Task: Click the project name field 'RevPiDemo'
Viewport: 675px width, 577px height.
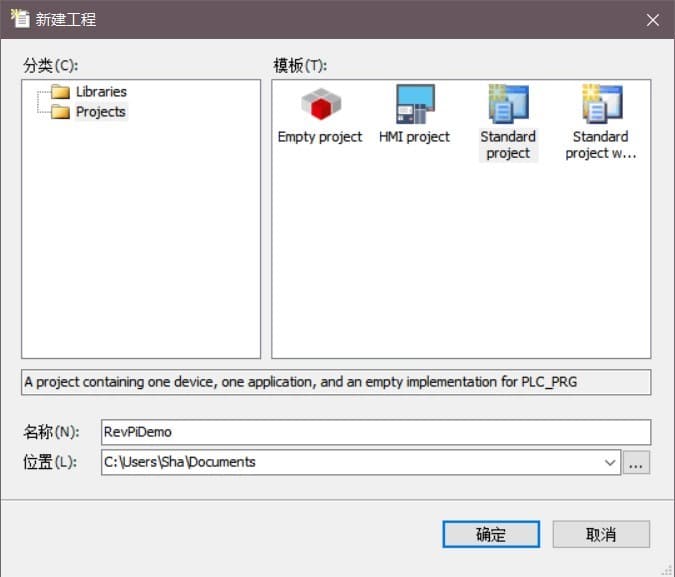Action: (375, 432)
